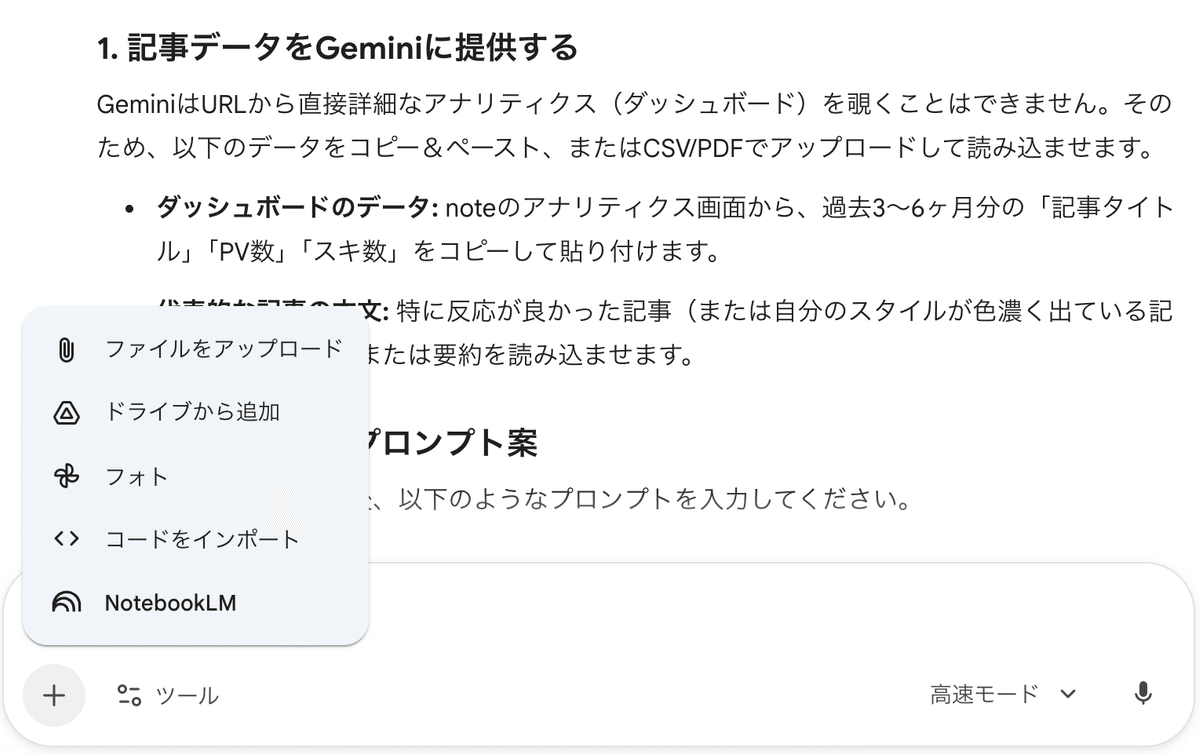Click the プロンプト案 heading text
The width and height of the screenshot is (1200, 755).
[455, 443]
